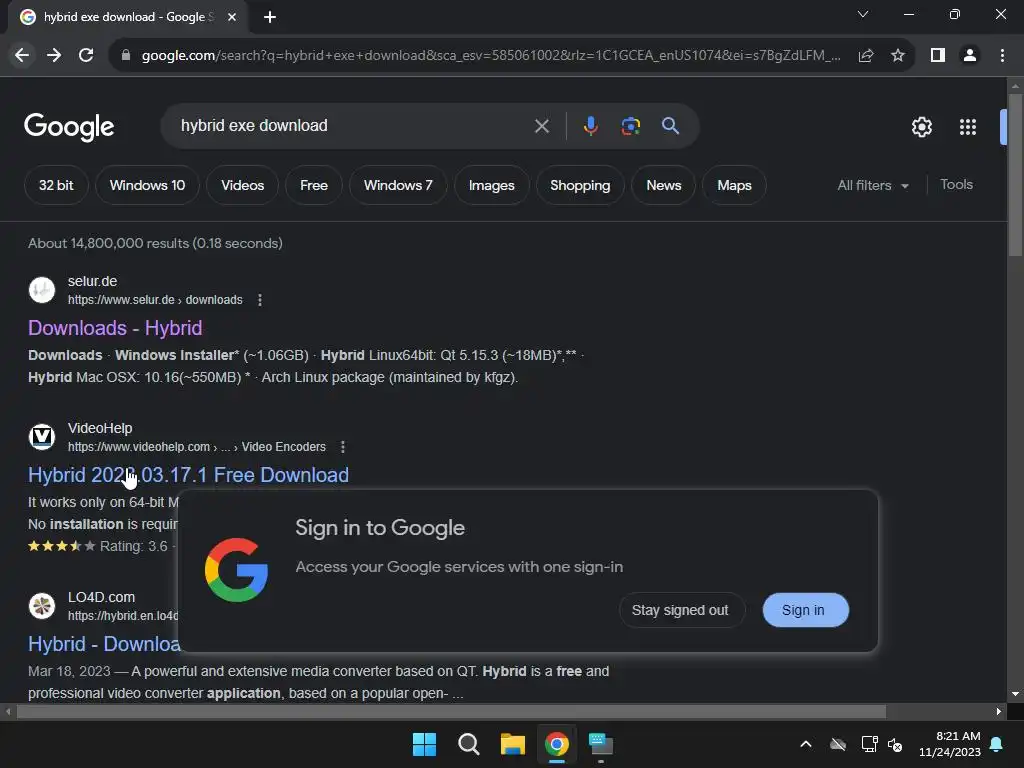Click the LO4D.com site favicon
This screenshot has width=1024, height=768.
tap(42, 606)
